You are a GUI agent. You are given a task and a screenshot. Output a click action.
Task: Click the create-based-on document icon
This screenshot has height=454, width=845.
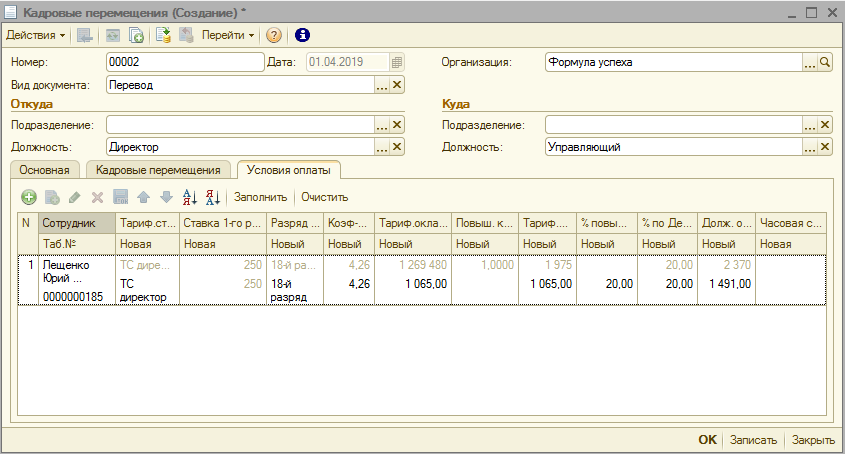point(136,35)
